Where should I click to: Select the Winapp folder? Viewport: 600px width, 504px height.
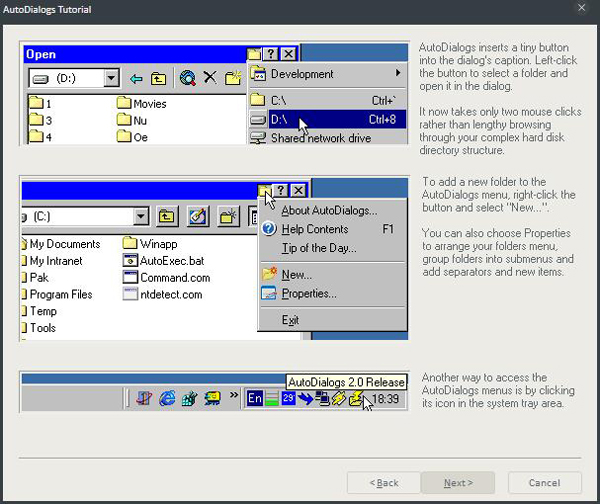(150, 243)
